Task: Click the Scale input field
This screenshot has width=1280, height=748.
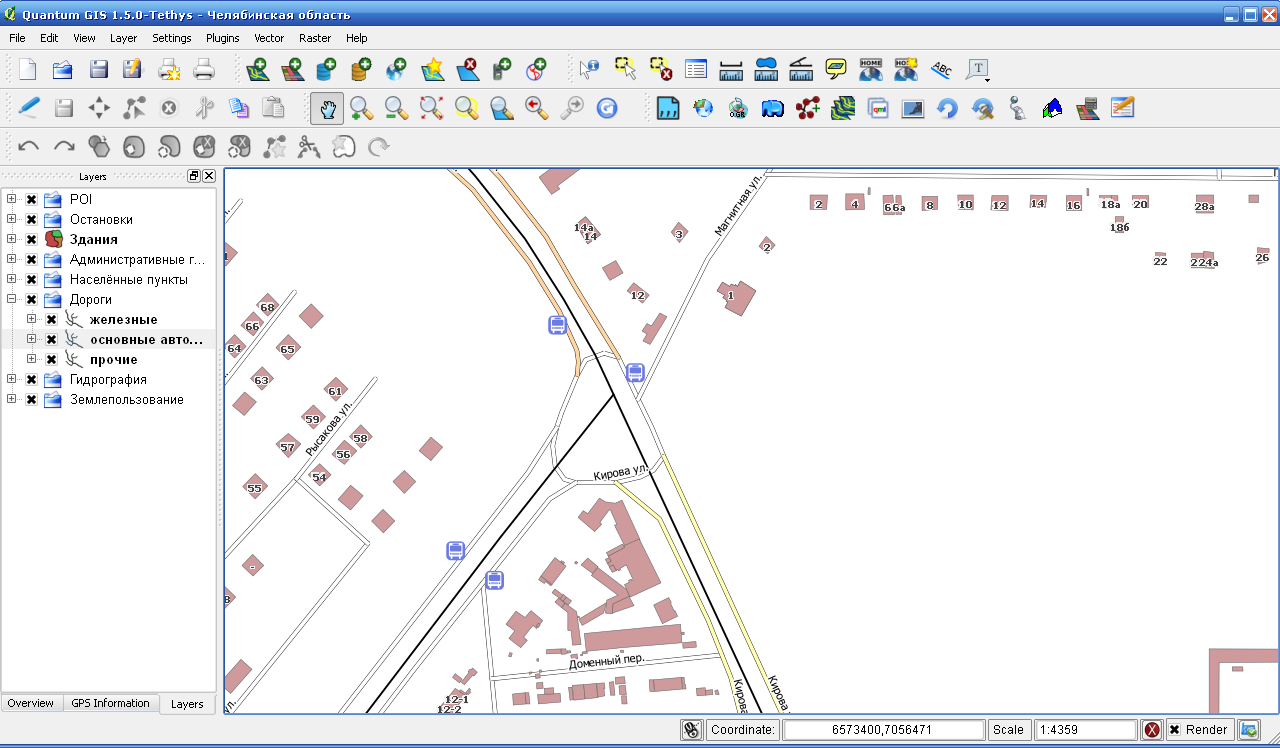Action: click(x=1086, y=730)
